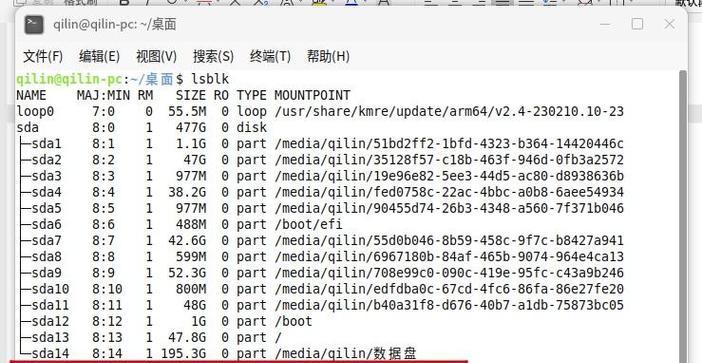Click the '52.3G' size of sda9
This screenshot has height=363, width=702.
(x=187, y=273)
